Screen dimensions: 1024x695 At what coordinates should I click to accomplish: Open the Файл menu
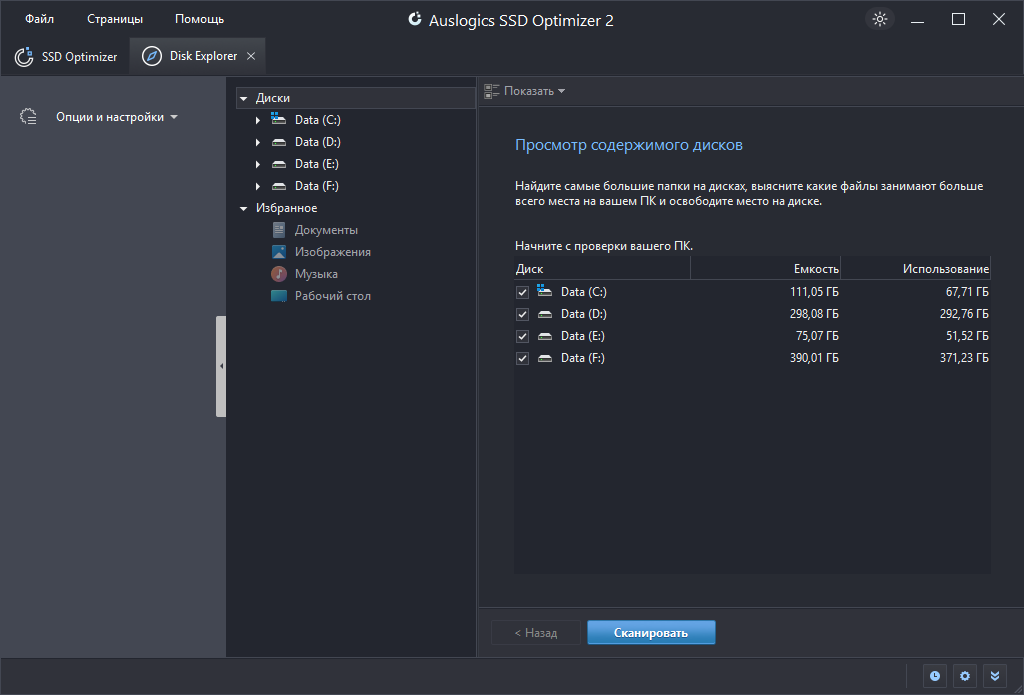39,19
